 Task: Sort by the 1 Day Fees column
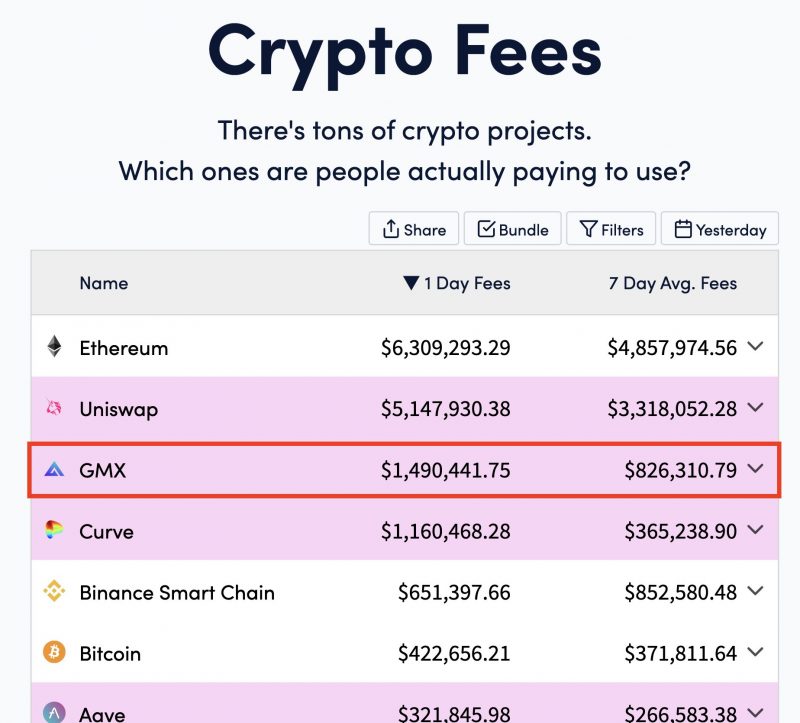point(457,283)
